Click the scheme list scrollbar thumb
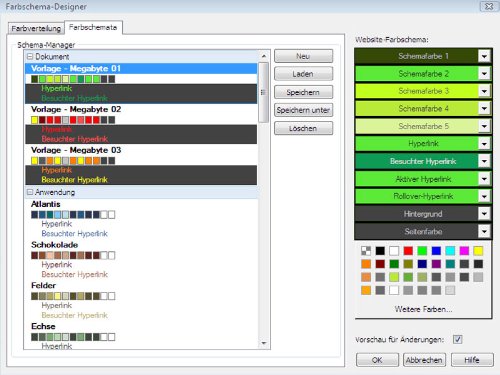 [264, 92]
